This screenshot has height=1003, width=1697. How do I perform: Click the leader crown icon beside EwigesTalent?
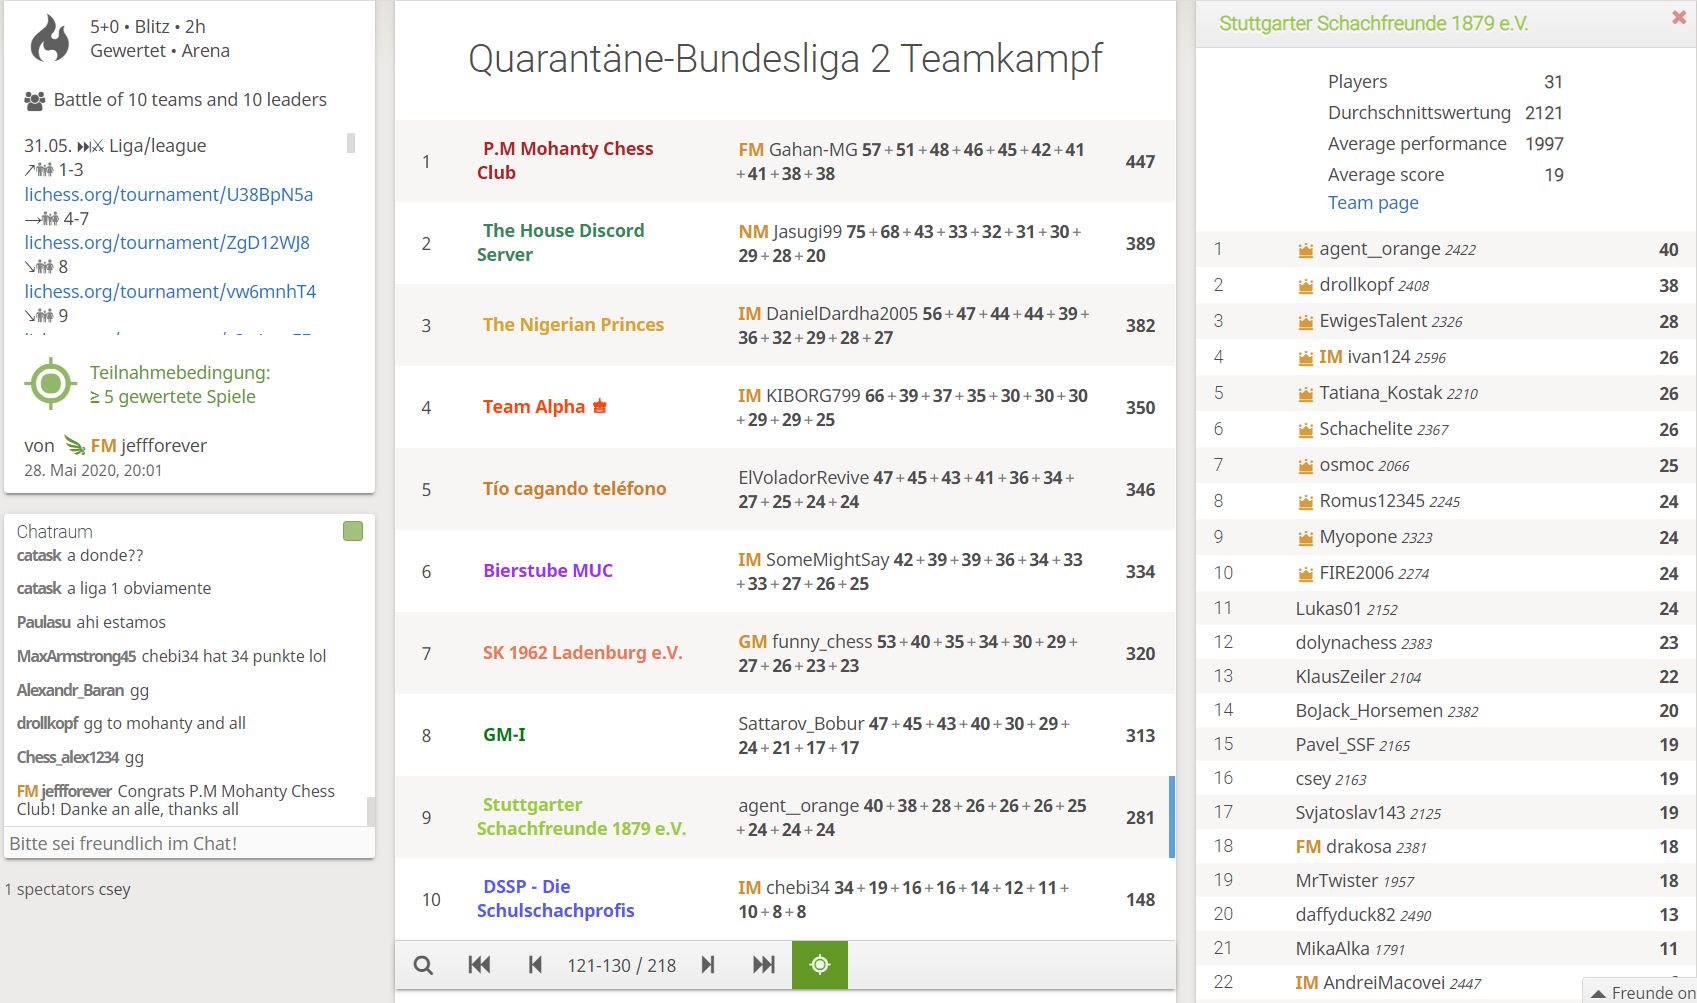1305,322
